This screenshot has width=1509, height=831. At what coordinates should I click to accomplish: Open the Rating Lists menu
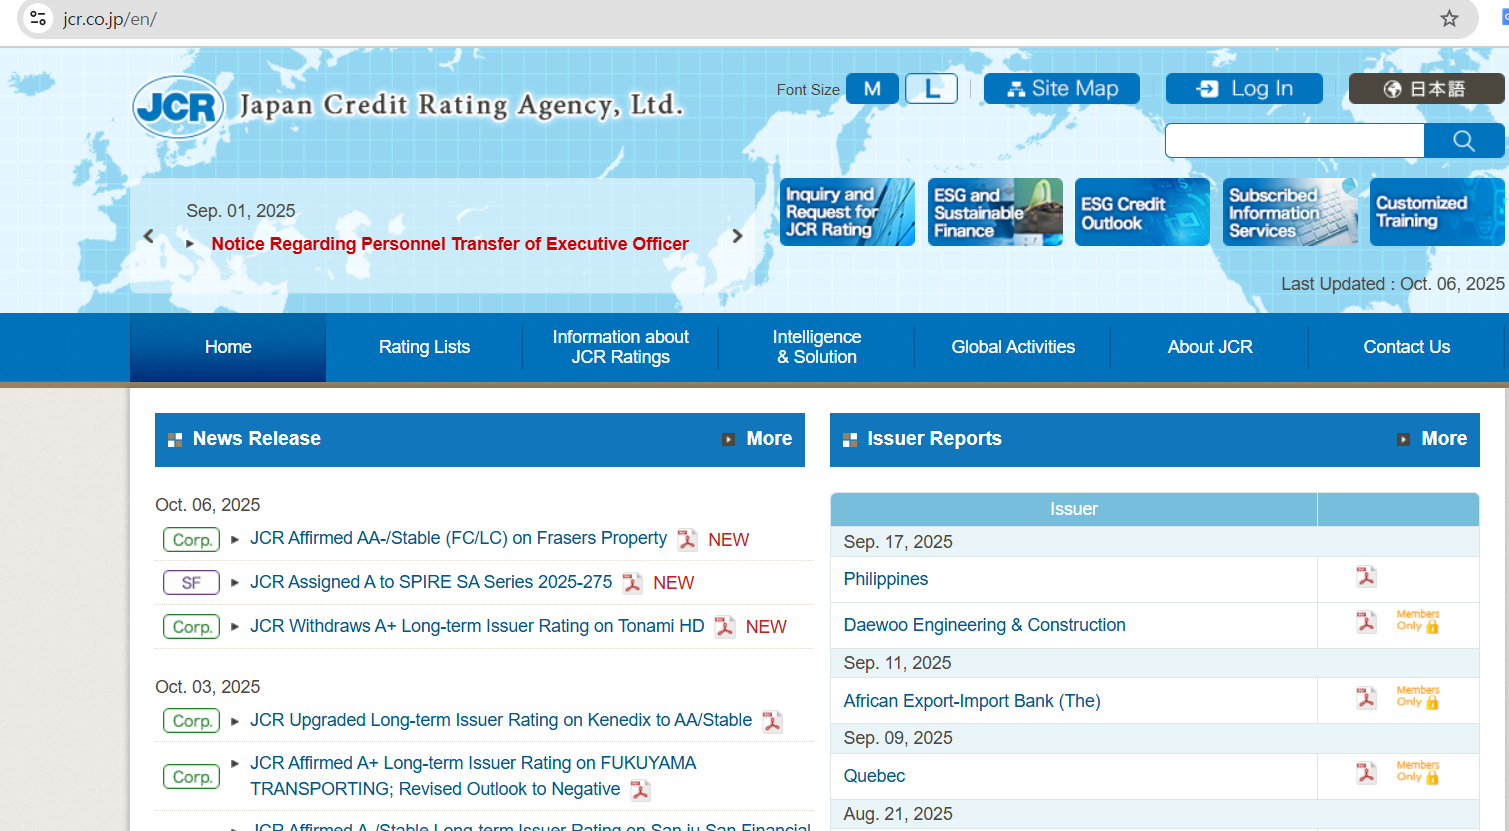point(424,347)
